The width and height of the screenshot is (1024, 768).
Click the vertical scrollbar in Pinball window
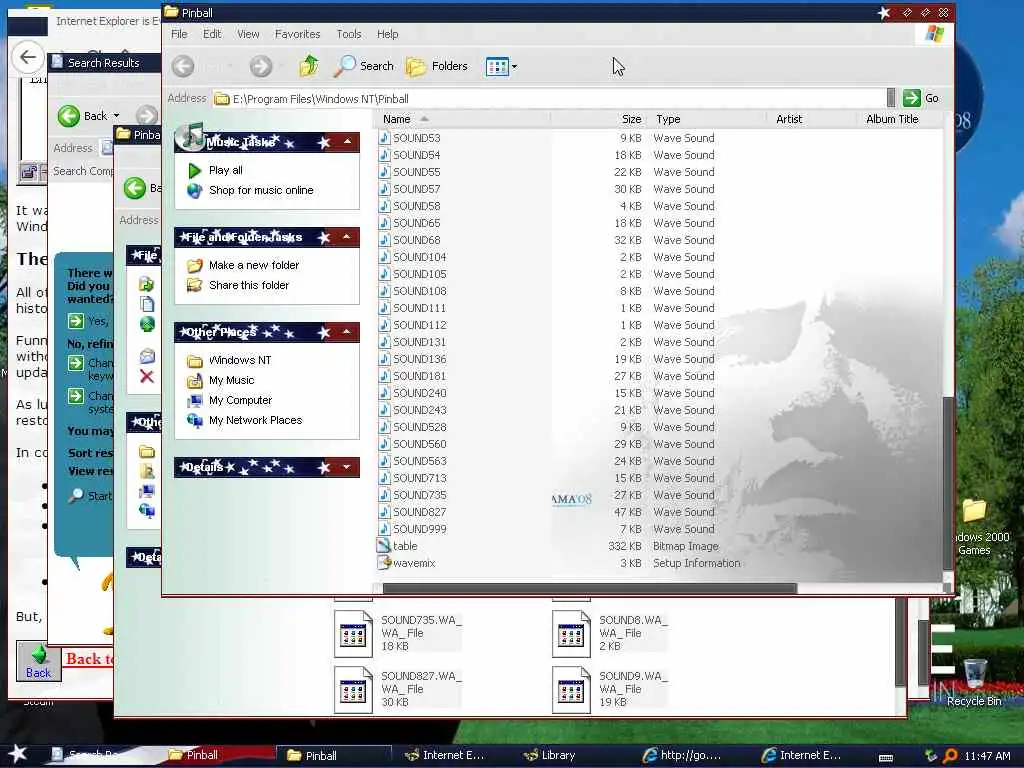[948, 483]
